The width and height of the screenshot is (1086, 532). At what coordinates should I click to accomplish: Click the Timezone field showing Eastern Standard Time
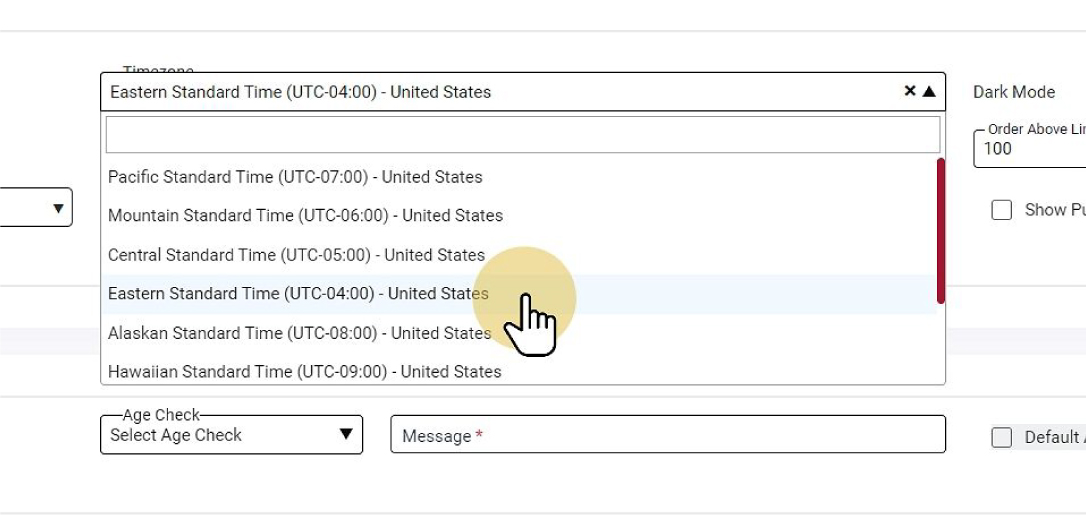click(x=500, y=92)
